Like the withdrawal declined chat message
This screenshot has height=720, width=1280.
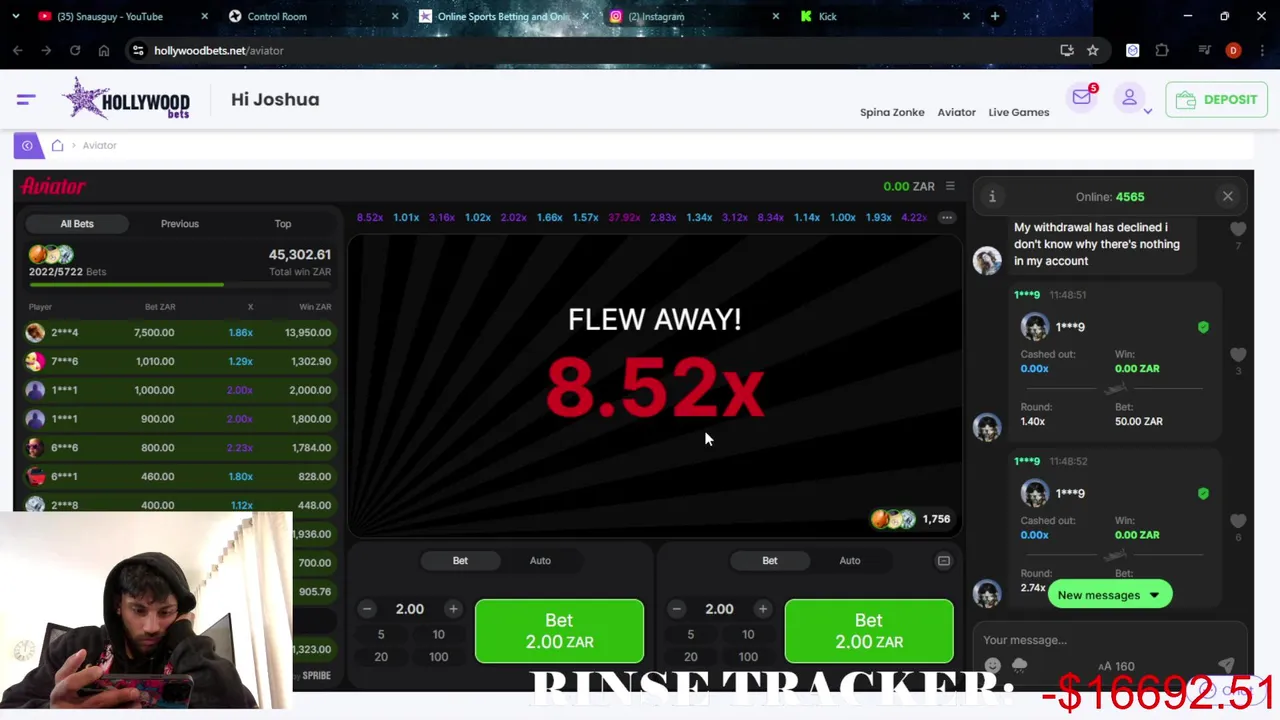(x=1238, y=229)
